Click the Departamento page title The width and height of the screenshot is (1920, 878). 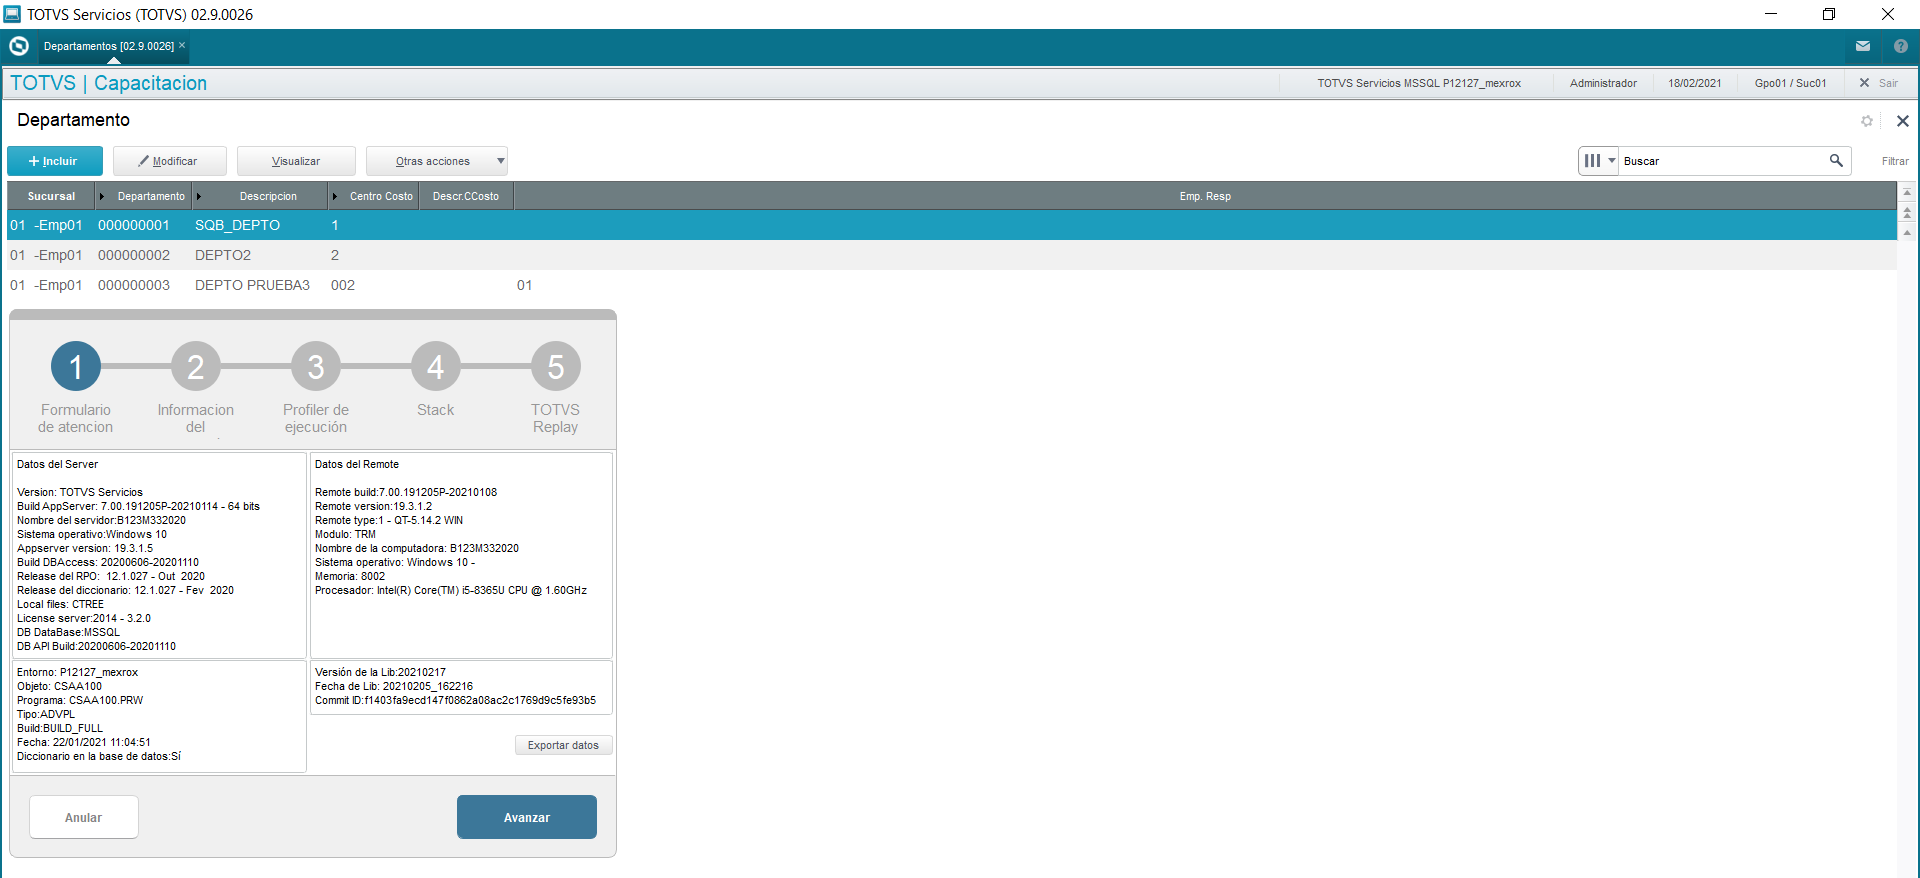point(73,120)
